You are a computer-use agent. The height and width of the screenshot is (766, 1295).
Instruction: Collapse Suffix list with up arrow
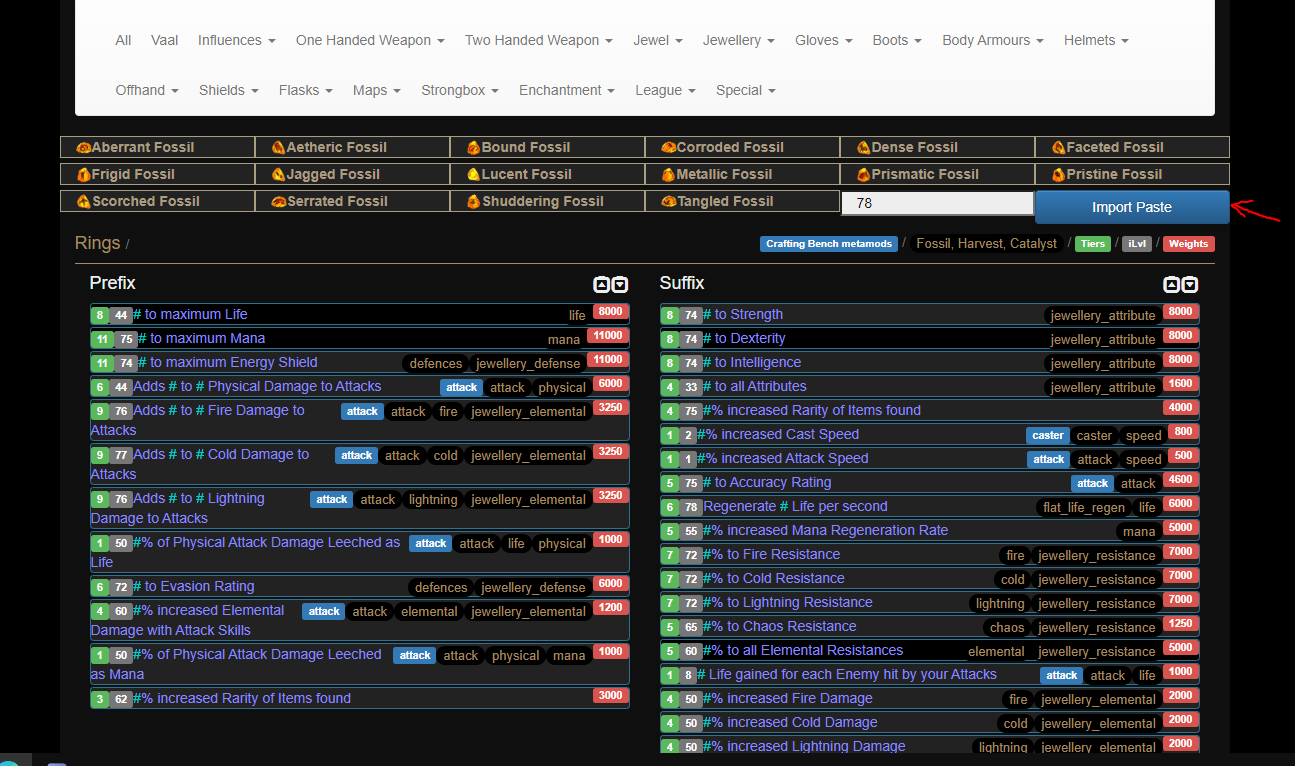click(x=1171, y=285)
